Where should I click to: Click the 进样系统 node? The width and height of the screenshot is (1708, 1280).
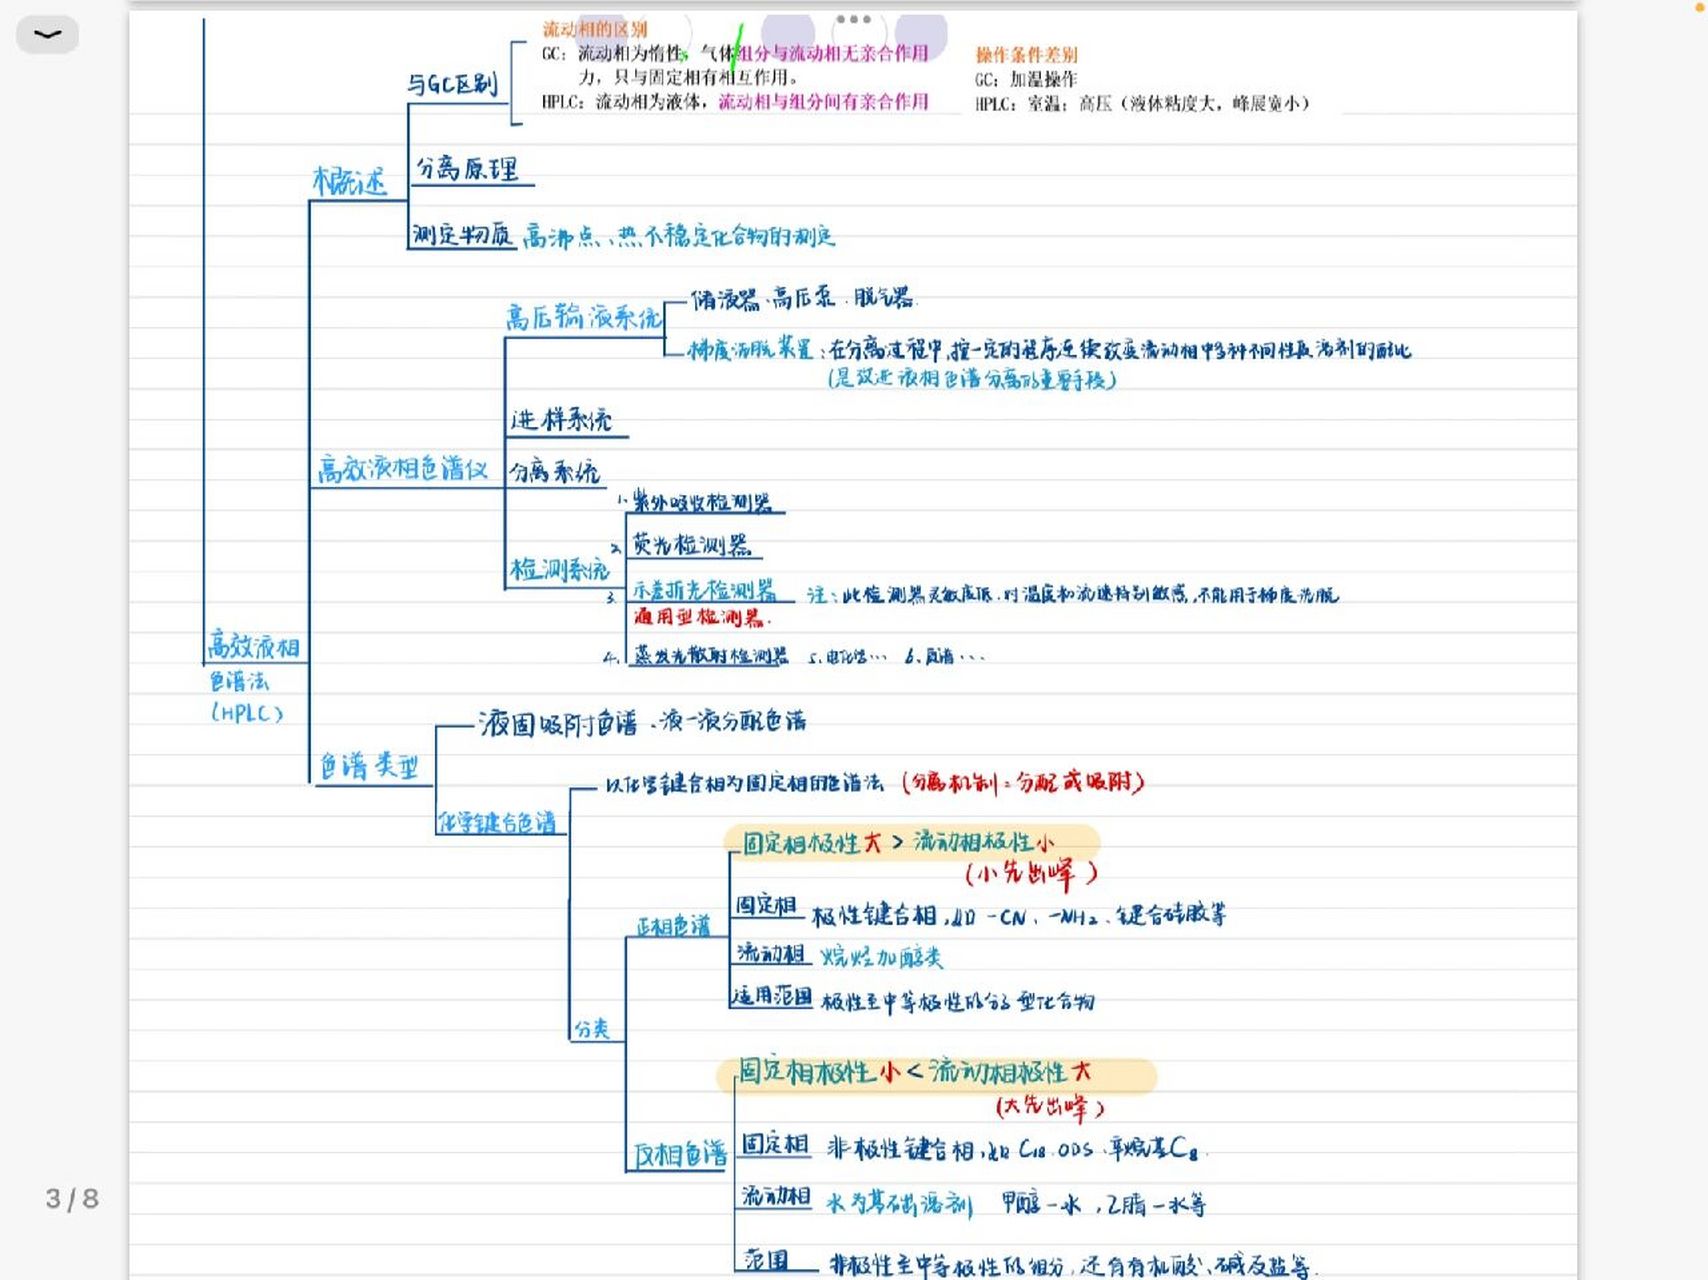tap(561, 419)
